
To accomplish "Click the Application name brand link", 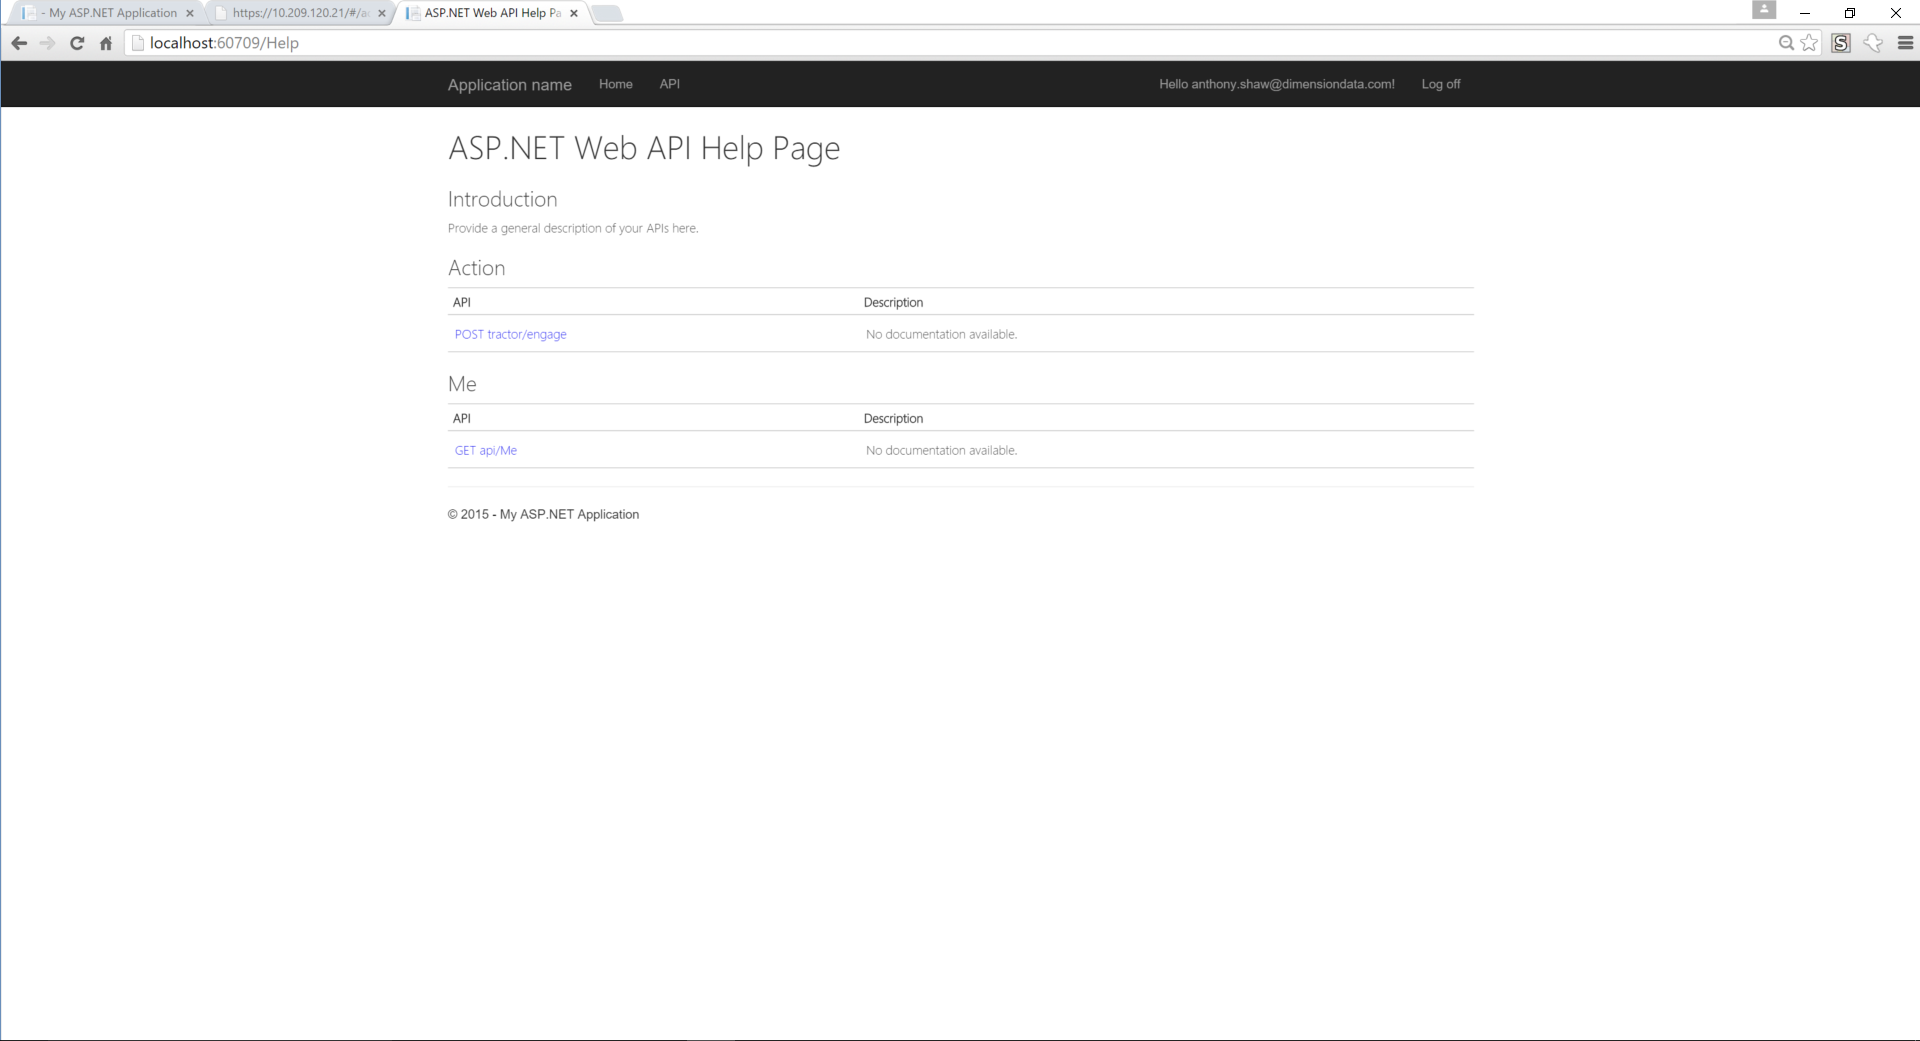I will [x=509, y=84].
